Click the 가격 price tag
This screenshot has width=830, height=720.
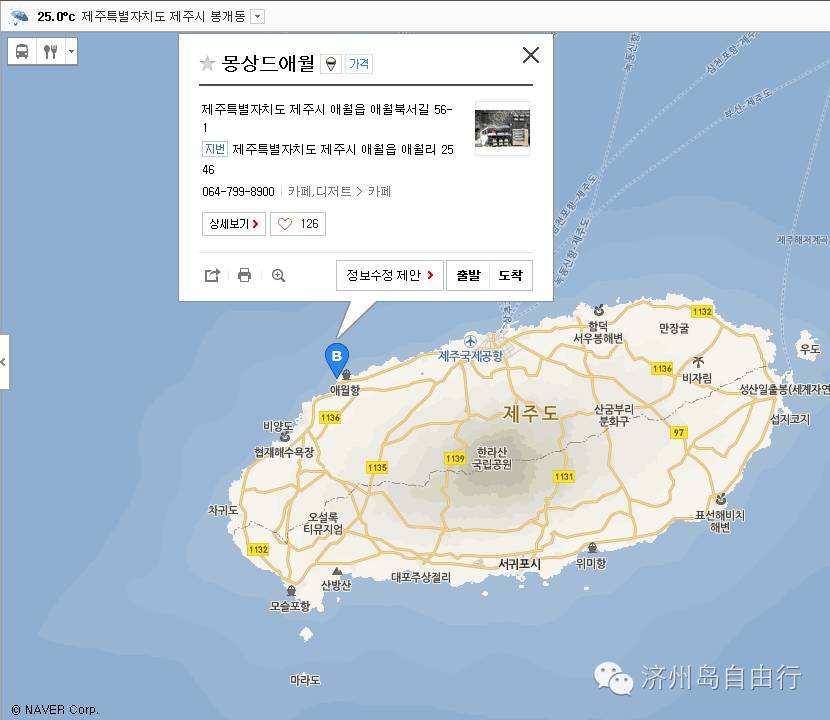(359, 64)
